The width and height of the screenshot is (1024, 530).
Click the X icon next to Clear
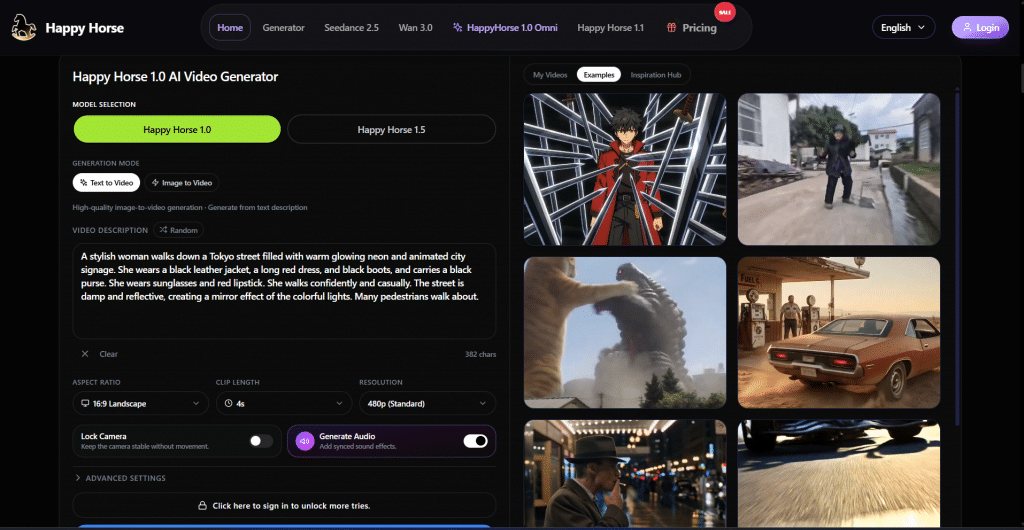pos(85,354)
